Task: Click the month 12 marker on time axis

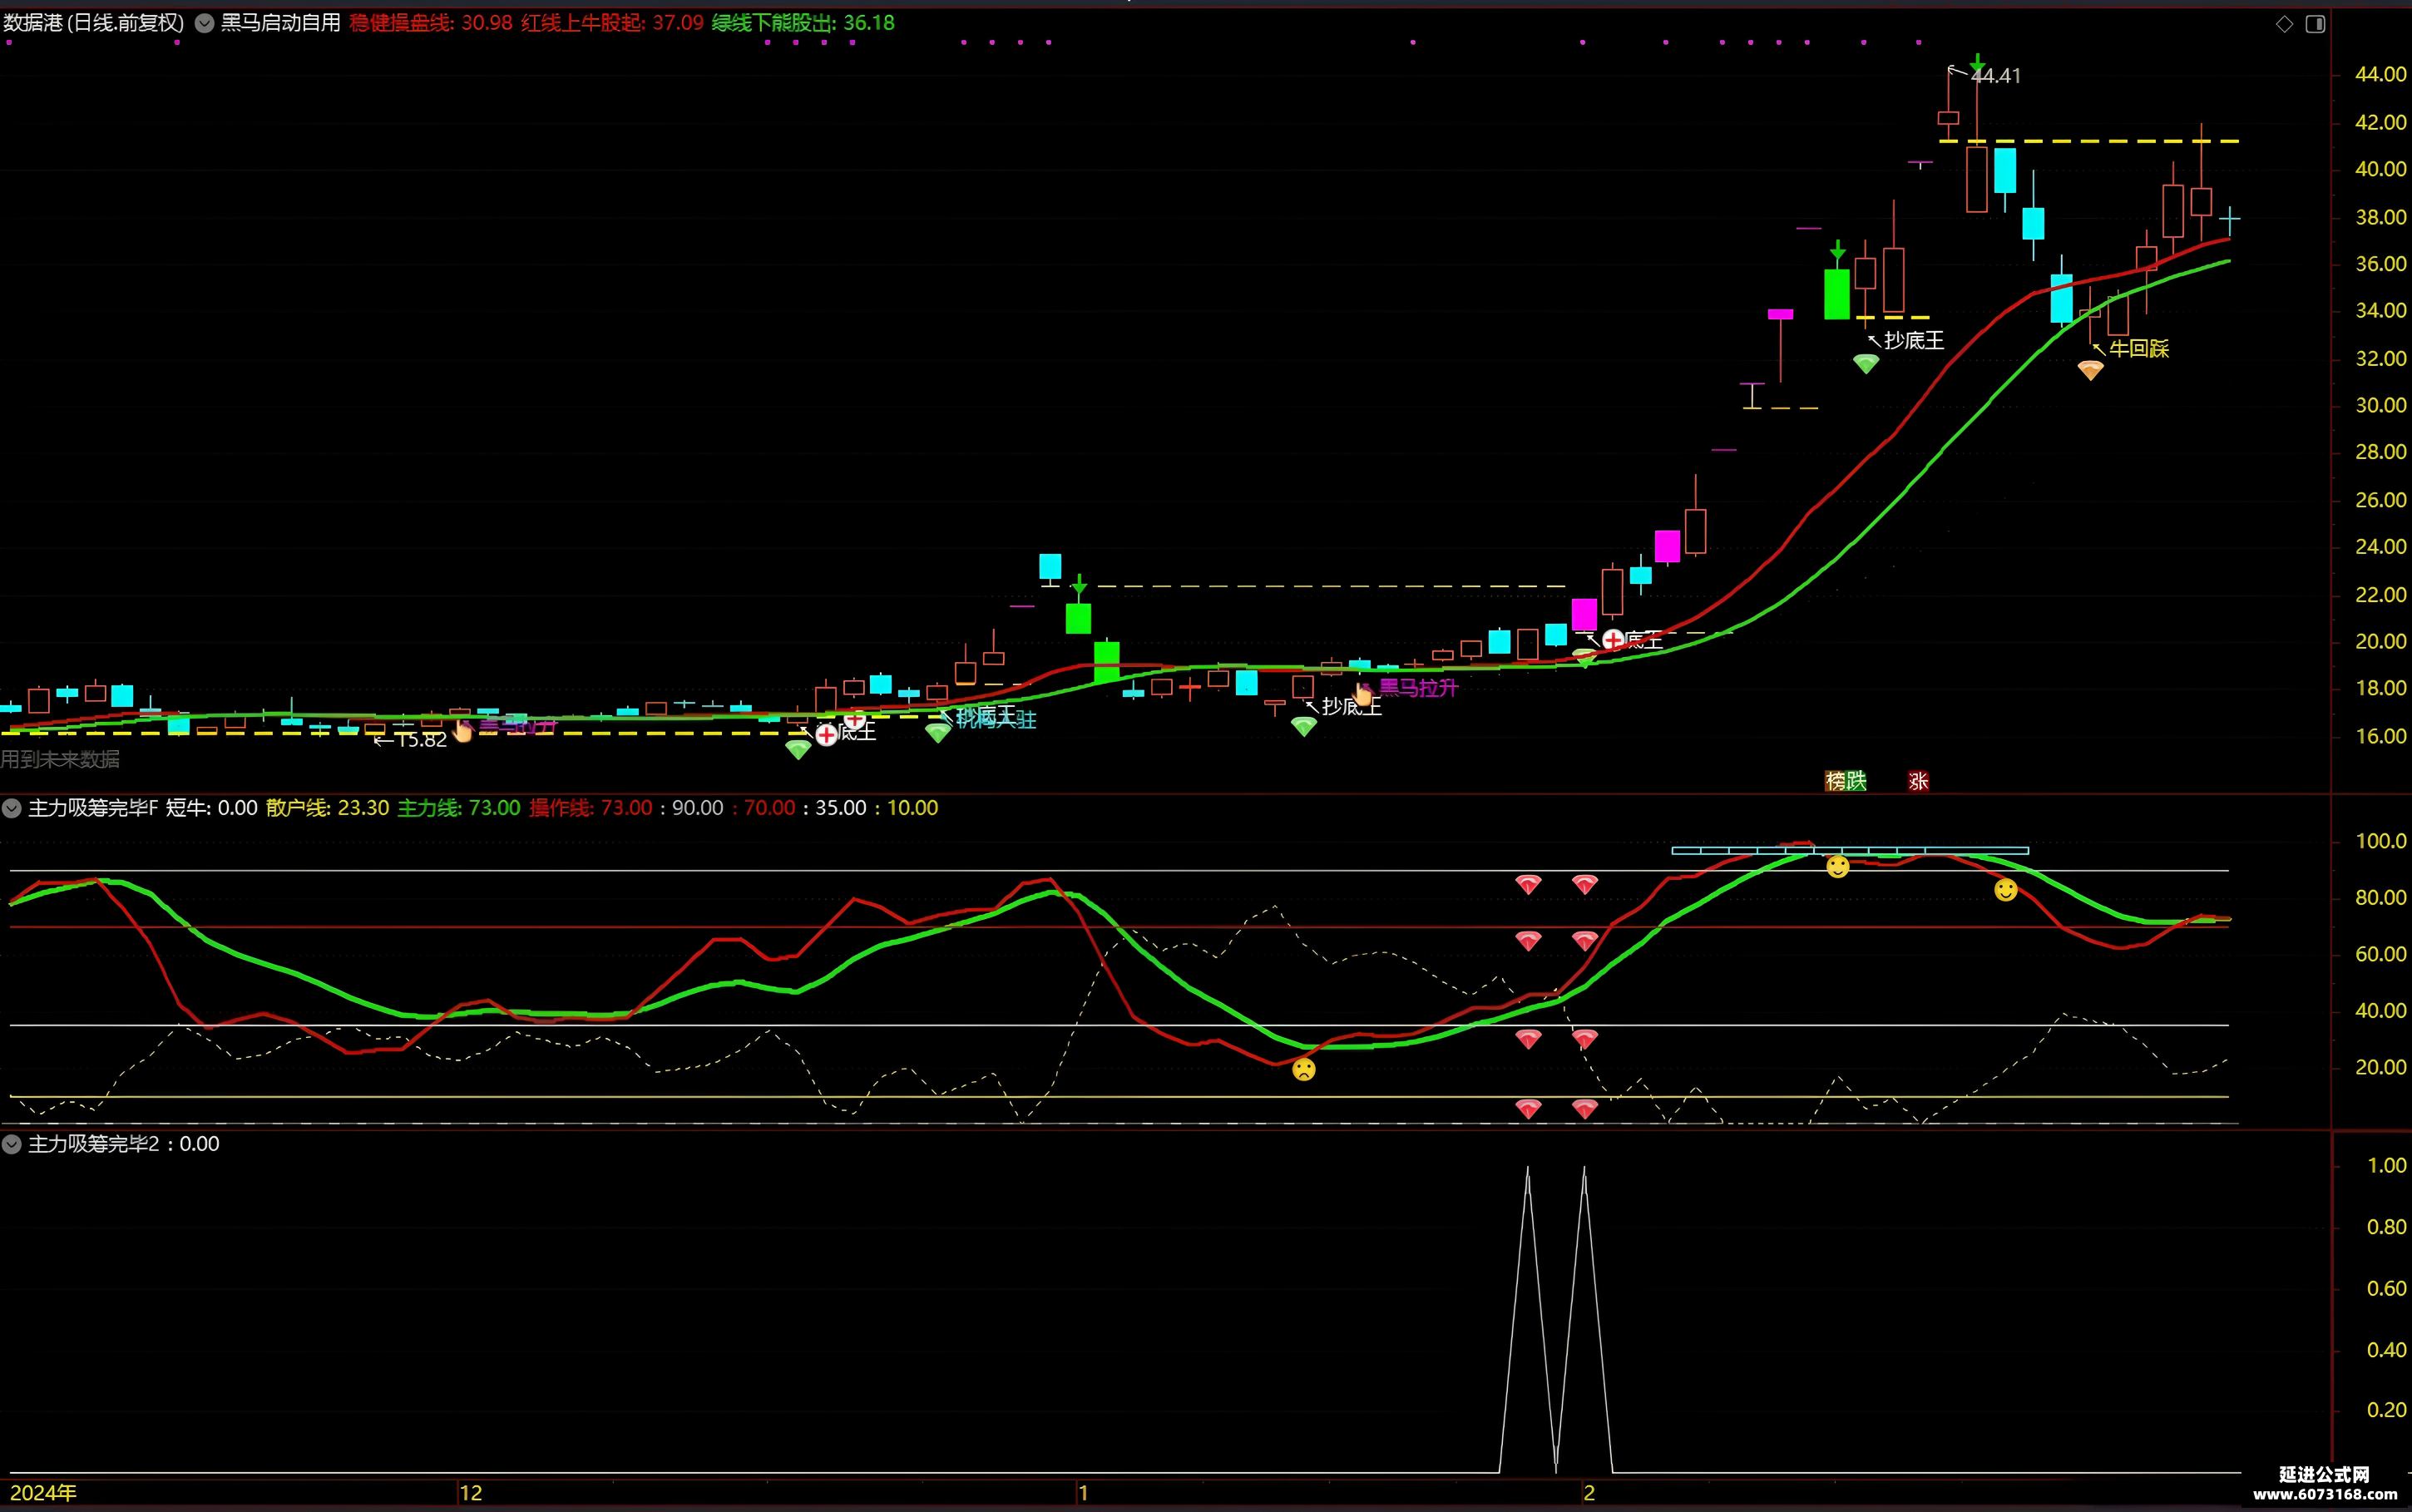Action: pos(470,1493)
